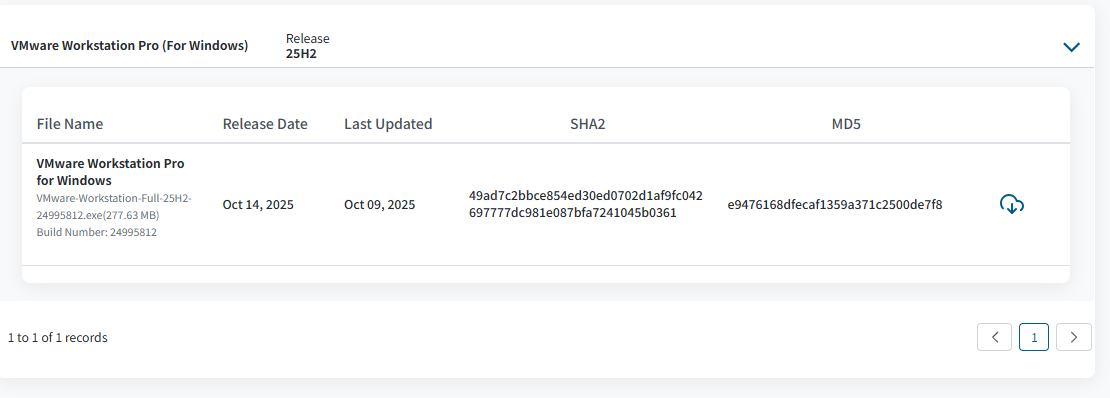This screenshot has height=398, width=1110.
Task: Collapse the VMware Workstation Pro section chevron
Action: (x=1071, y=47)
